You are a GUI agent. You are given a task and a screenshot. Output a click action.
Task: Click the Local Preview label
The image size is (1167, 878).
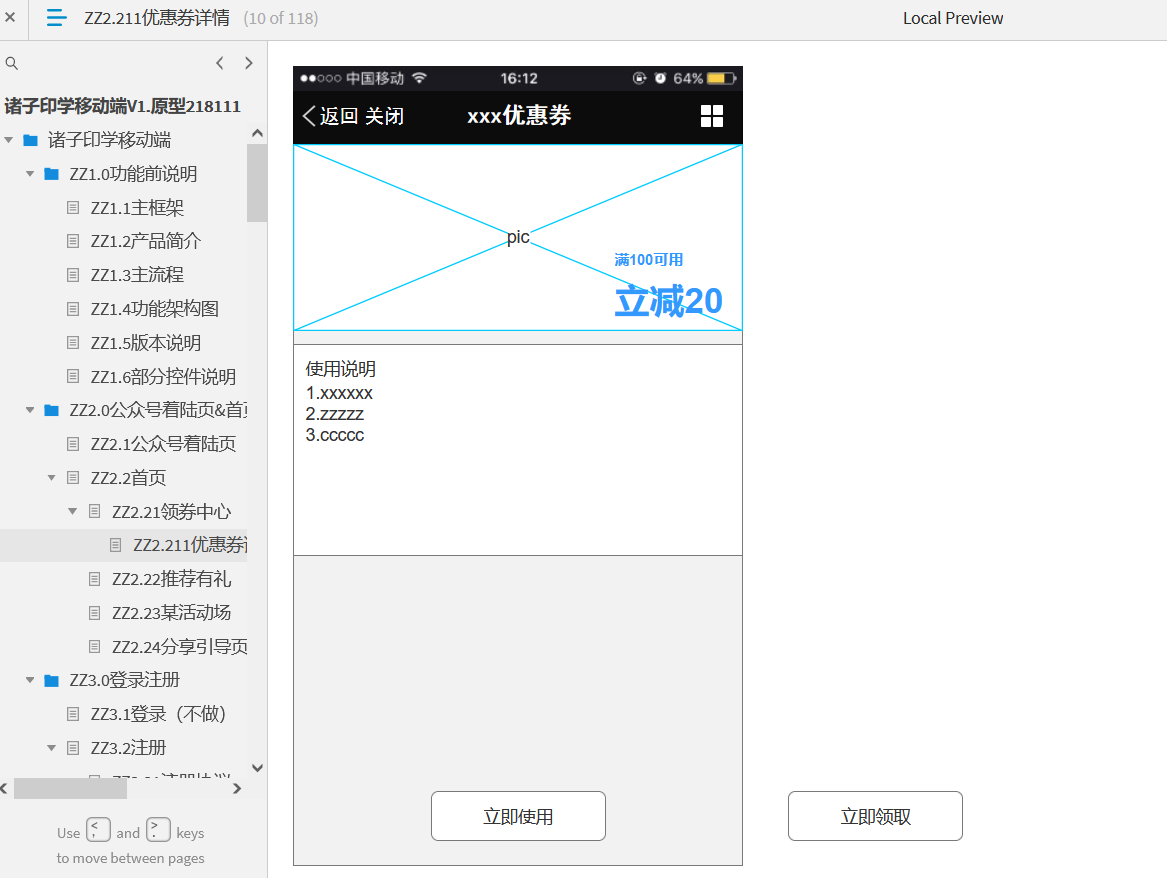[x=953, y=18]
